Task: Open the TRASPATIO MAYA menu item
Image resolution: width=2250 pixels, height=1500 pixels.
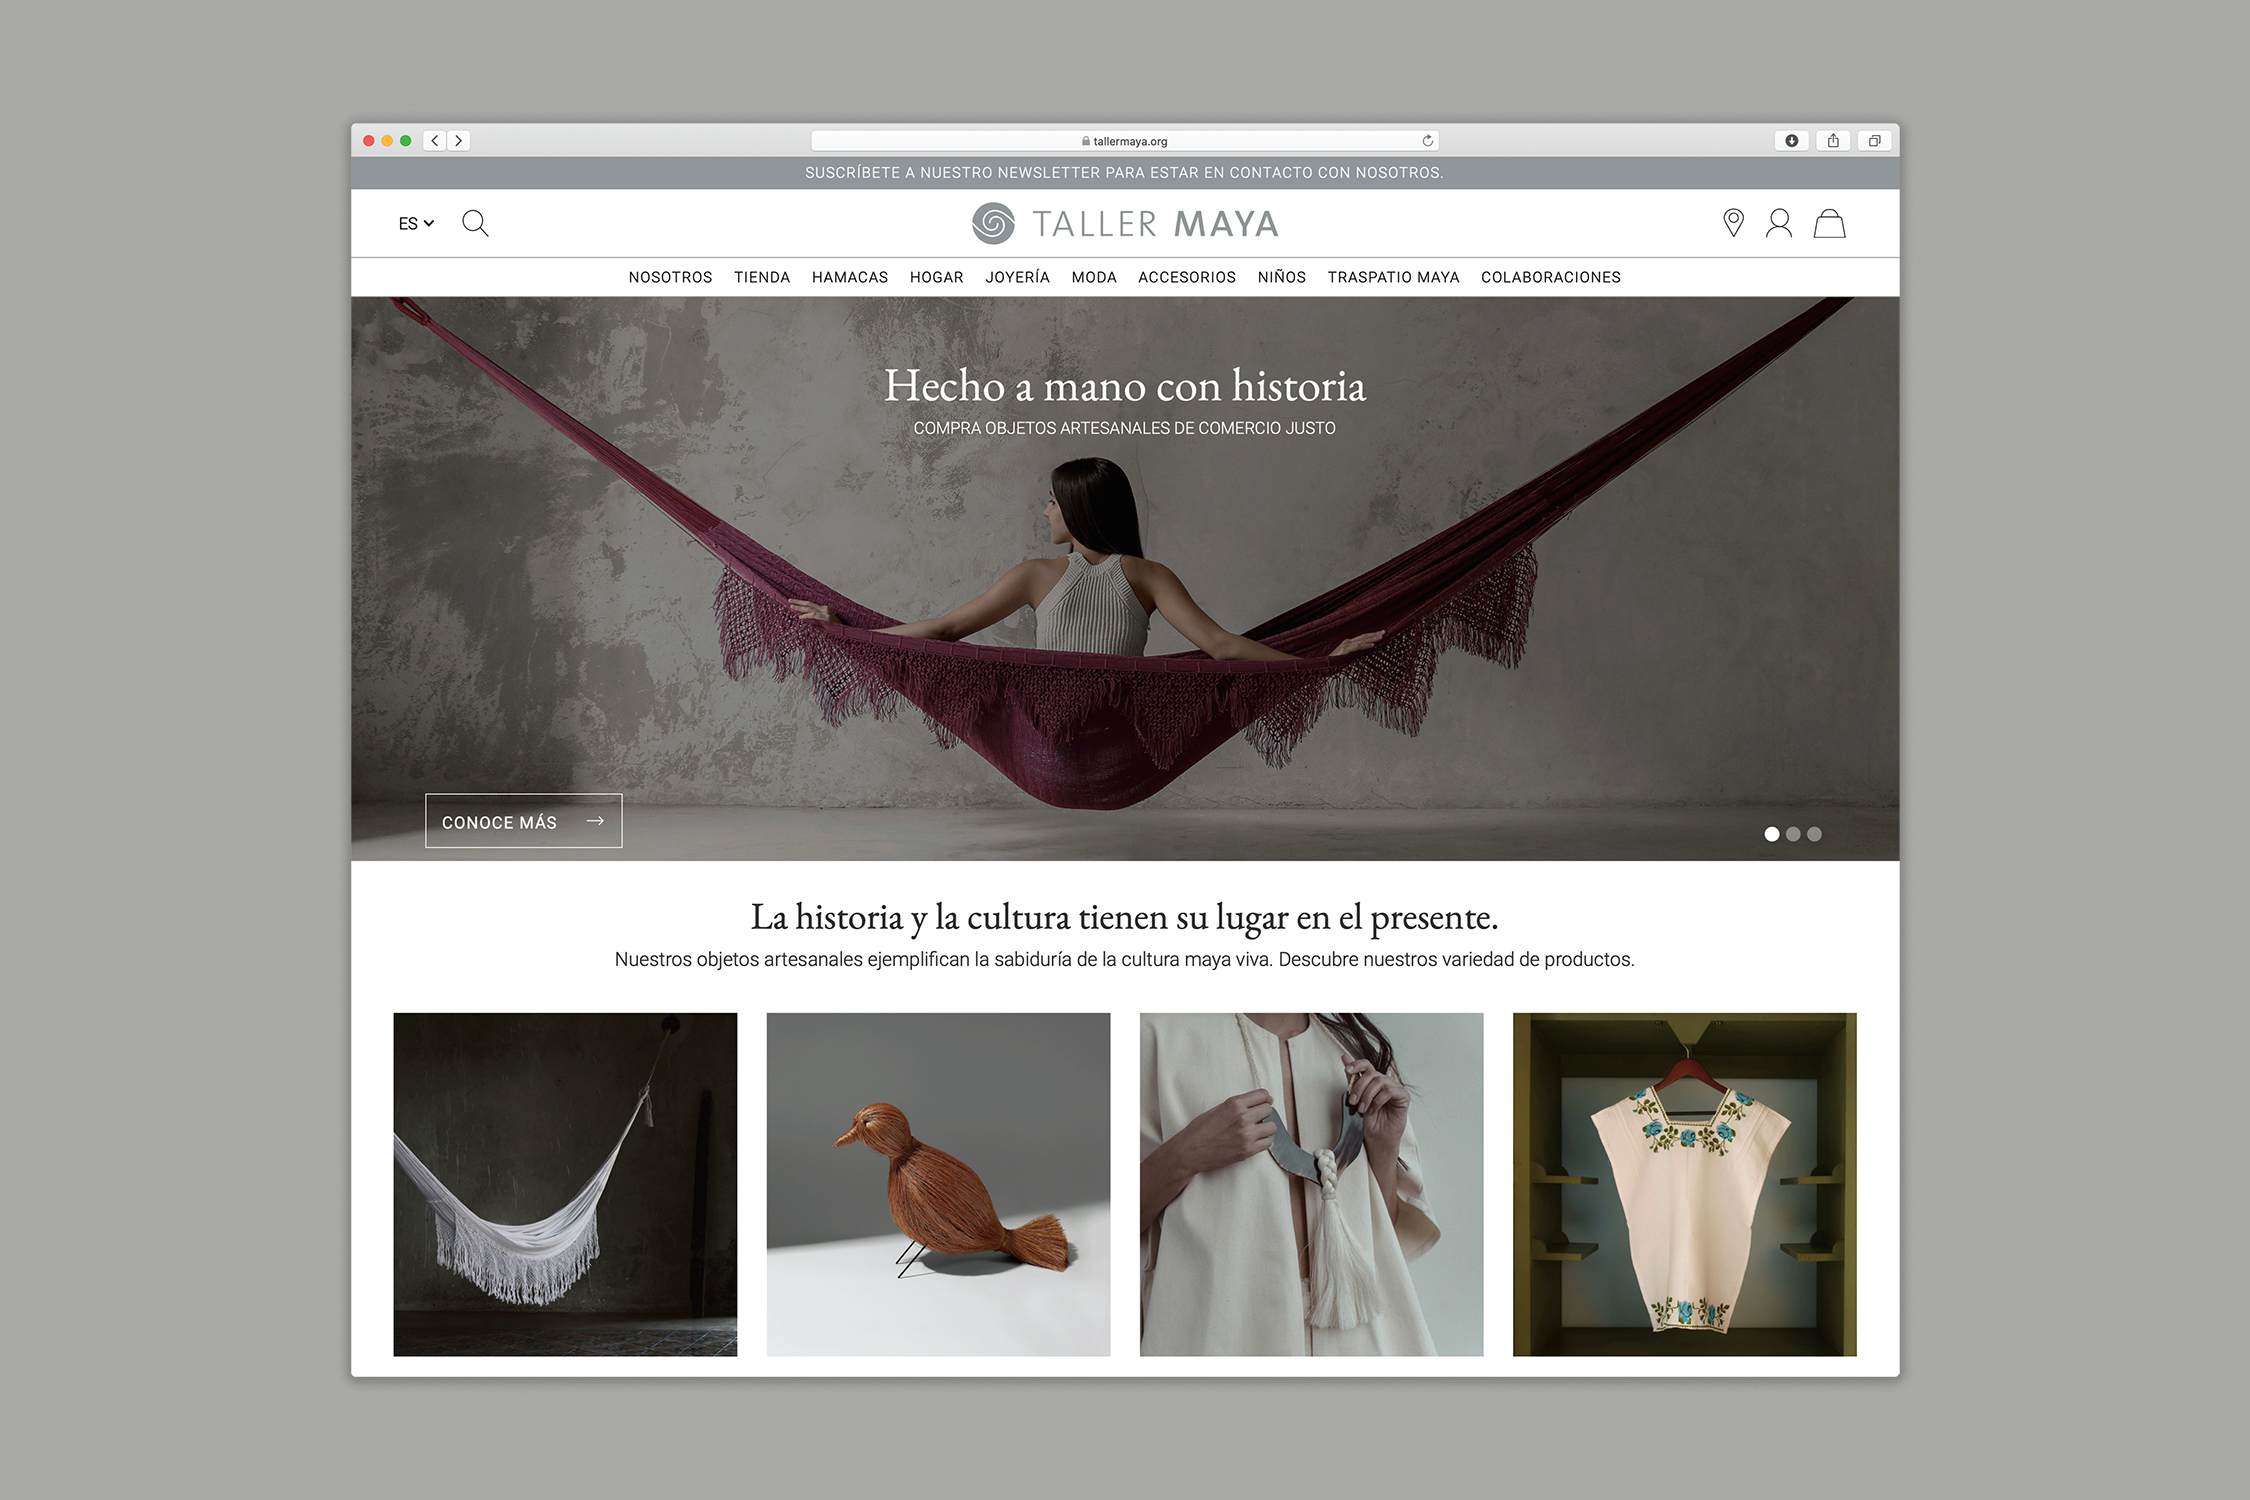Action: point(1394,277)
